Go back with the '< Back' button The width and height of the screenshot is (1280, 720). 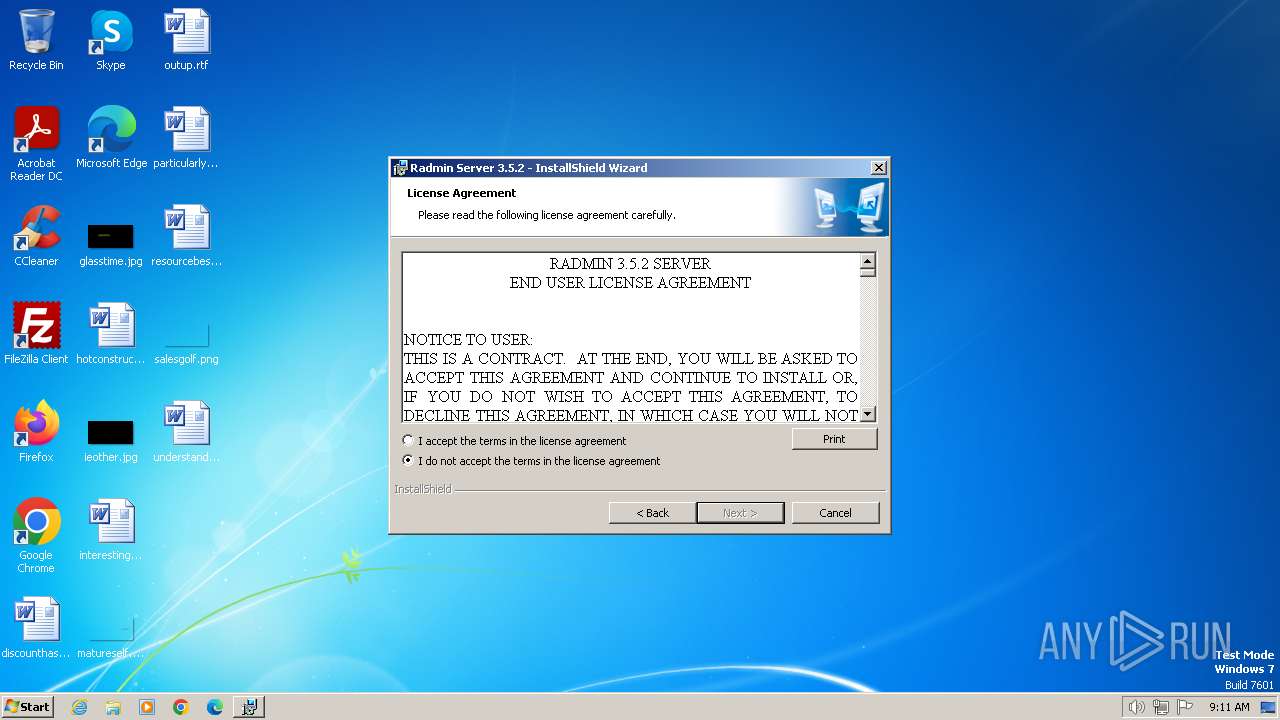652,513
